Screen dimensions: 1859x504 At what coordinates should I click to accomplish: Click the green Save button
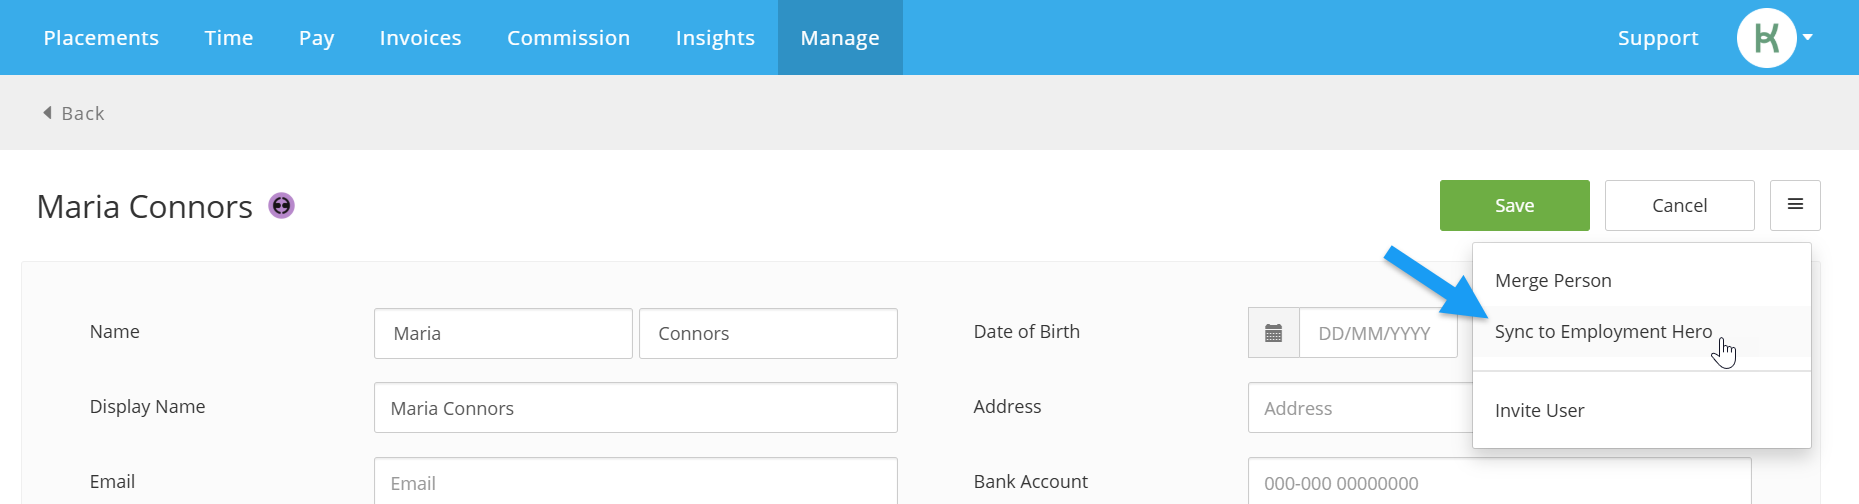(1515, 205)
